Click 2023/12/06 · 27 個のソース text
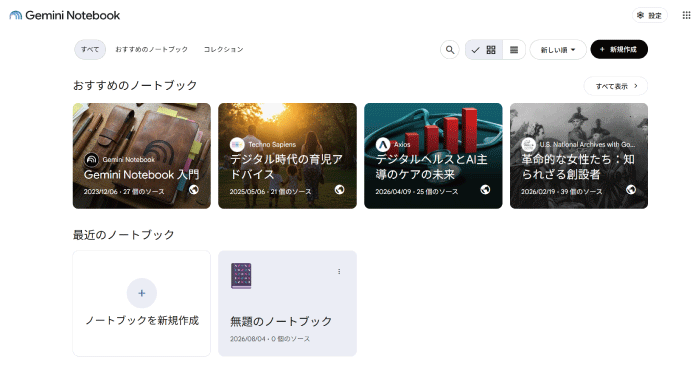The image size is (698, 365). (x=124, y=192)
